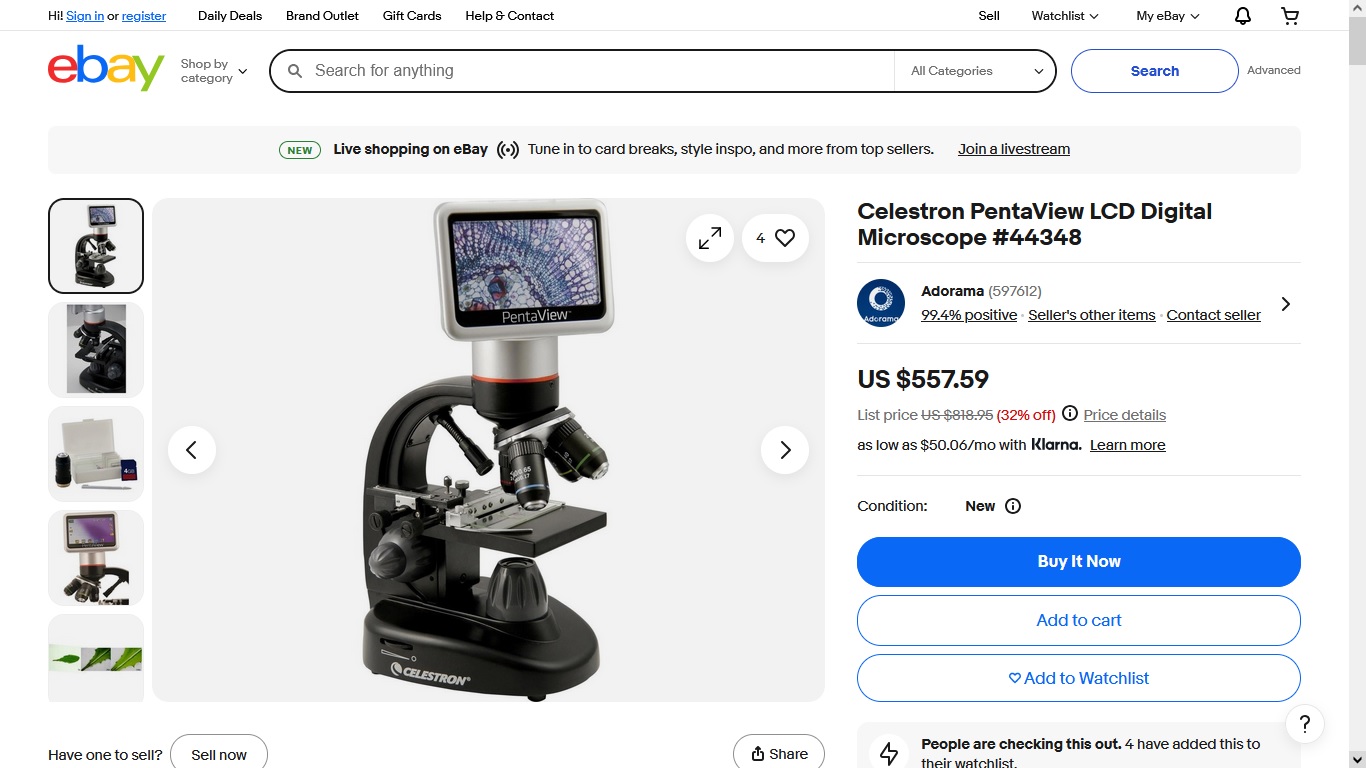Expand the My eBay dropdown
The height and width of the screenshot is (768, 1366).
pos(1168,16)
